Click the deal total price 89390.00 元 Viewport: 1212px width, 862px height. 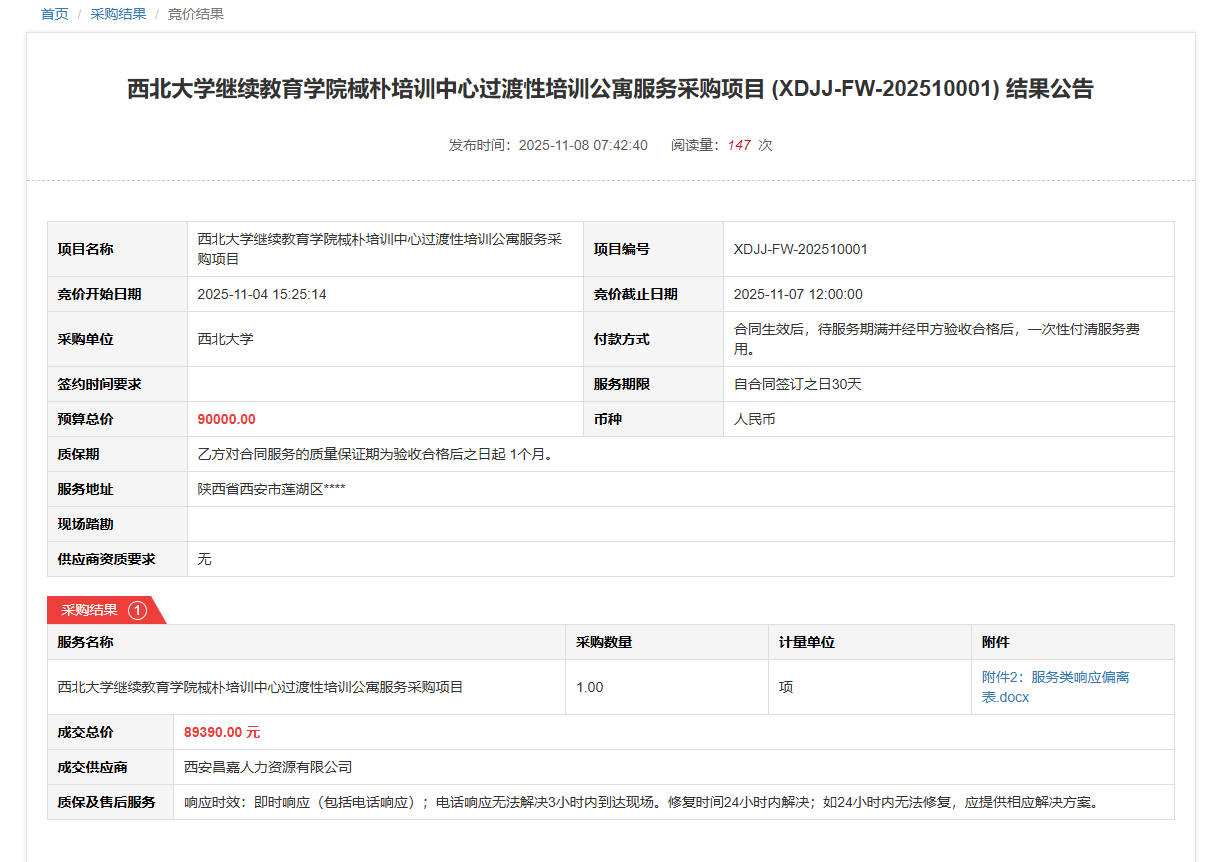(x=221, y=732)
